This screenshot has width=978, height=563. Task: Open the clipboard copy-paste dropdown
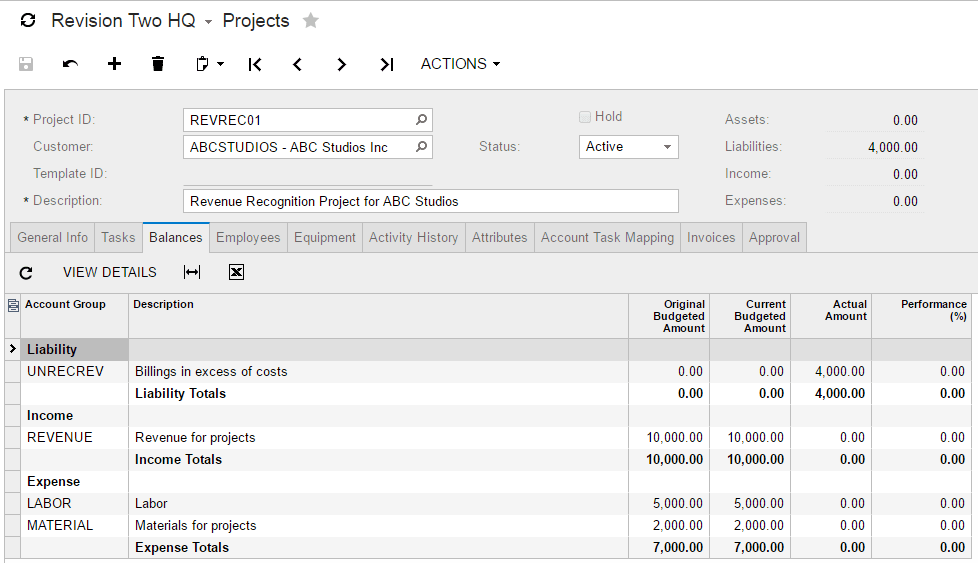[x=210, y=64]
